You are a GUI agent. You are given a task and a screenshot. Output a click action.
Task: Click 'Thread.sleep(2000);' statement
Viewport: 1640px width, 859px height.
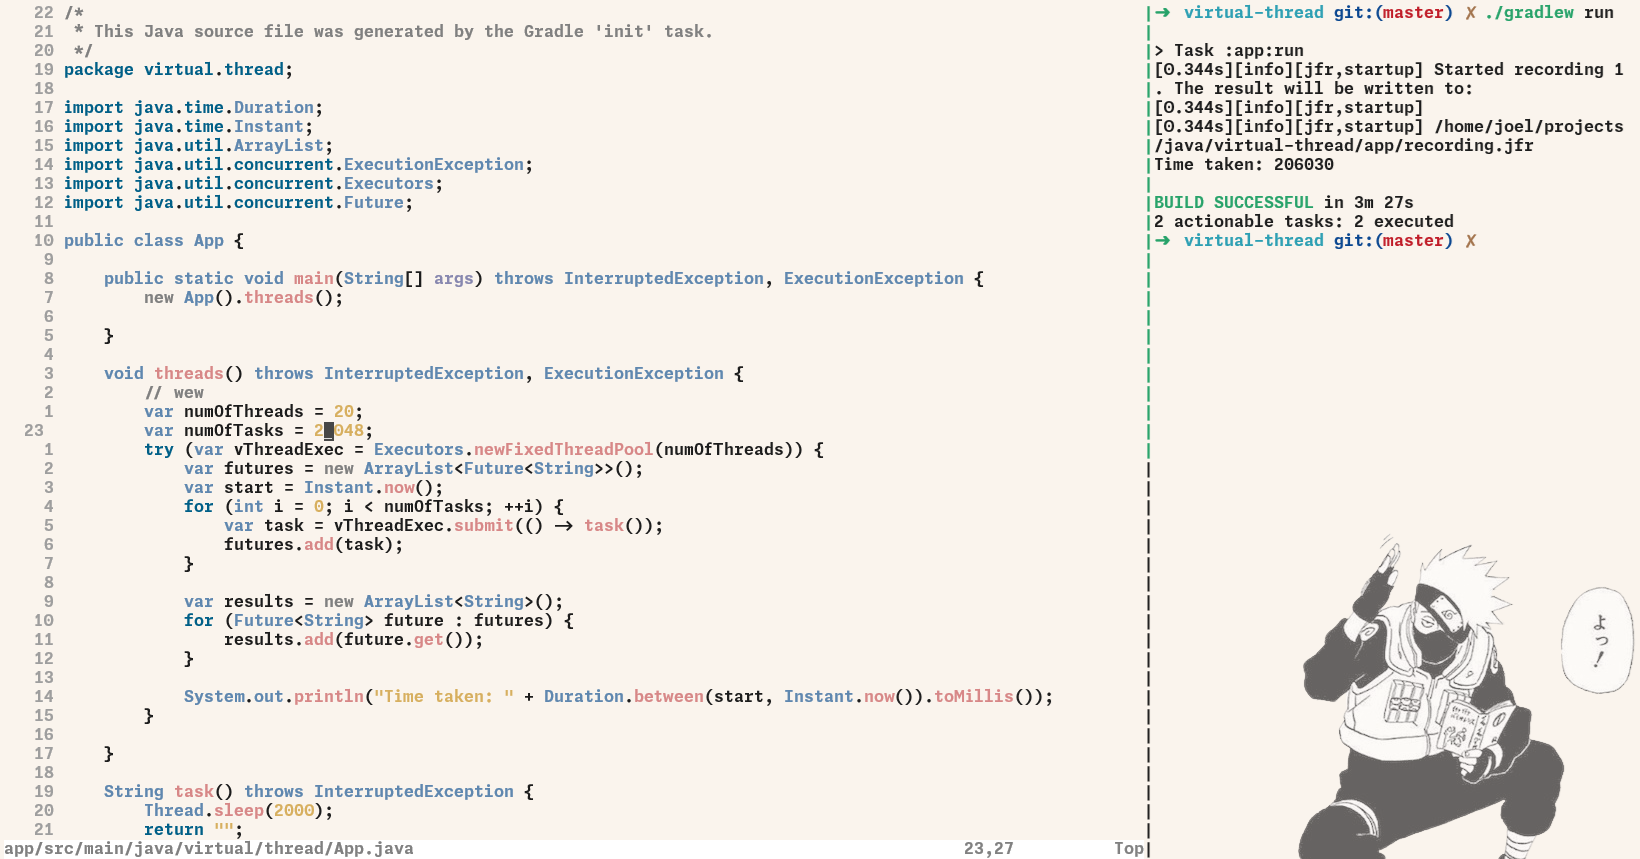click(x=239, y=810)
